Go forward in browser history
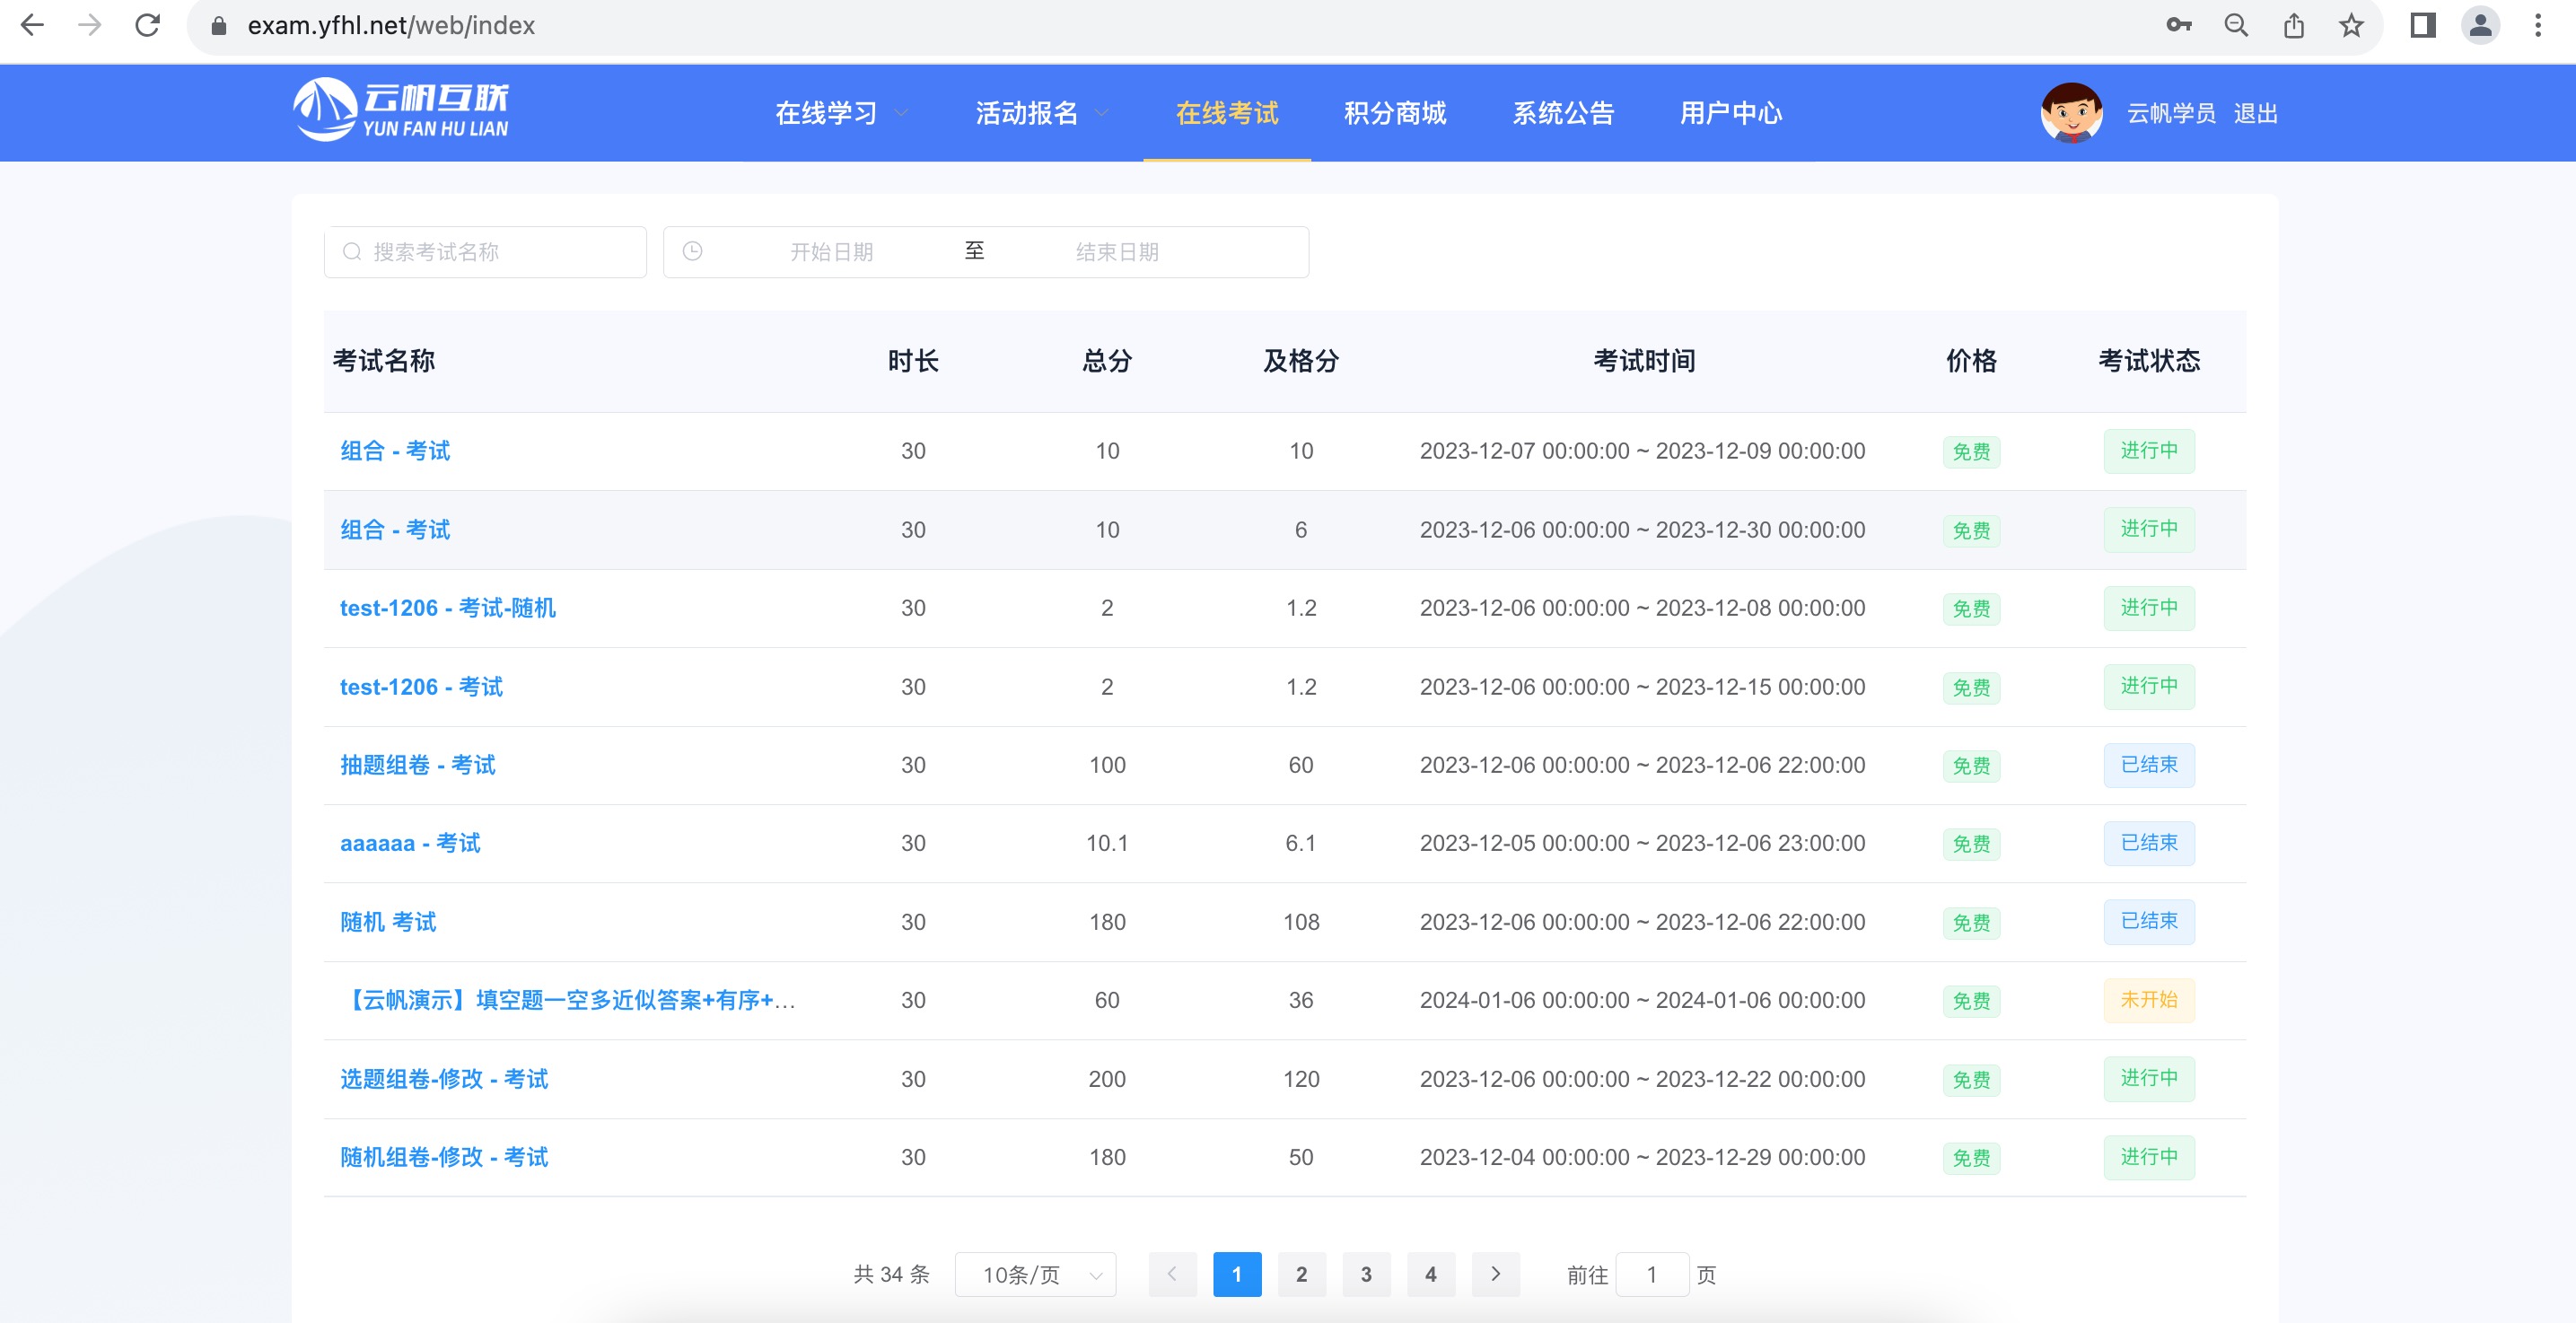The image size is (2576, 1323). [x=90, y=25]
